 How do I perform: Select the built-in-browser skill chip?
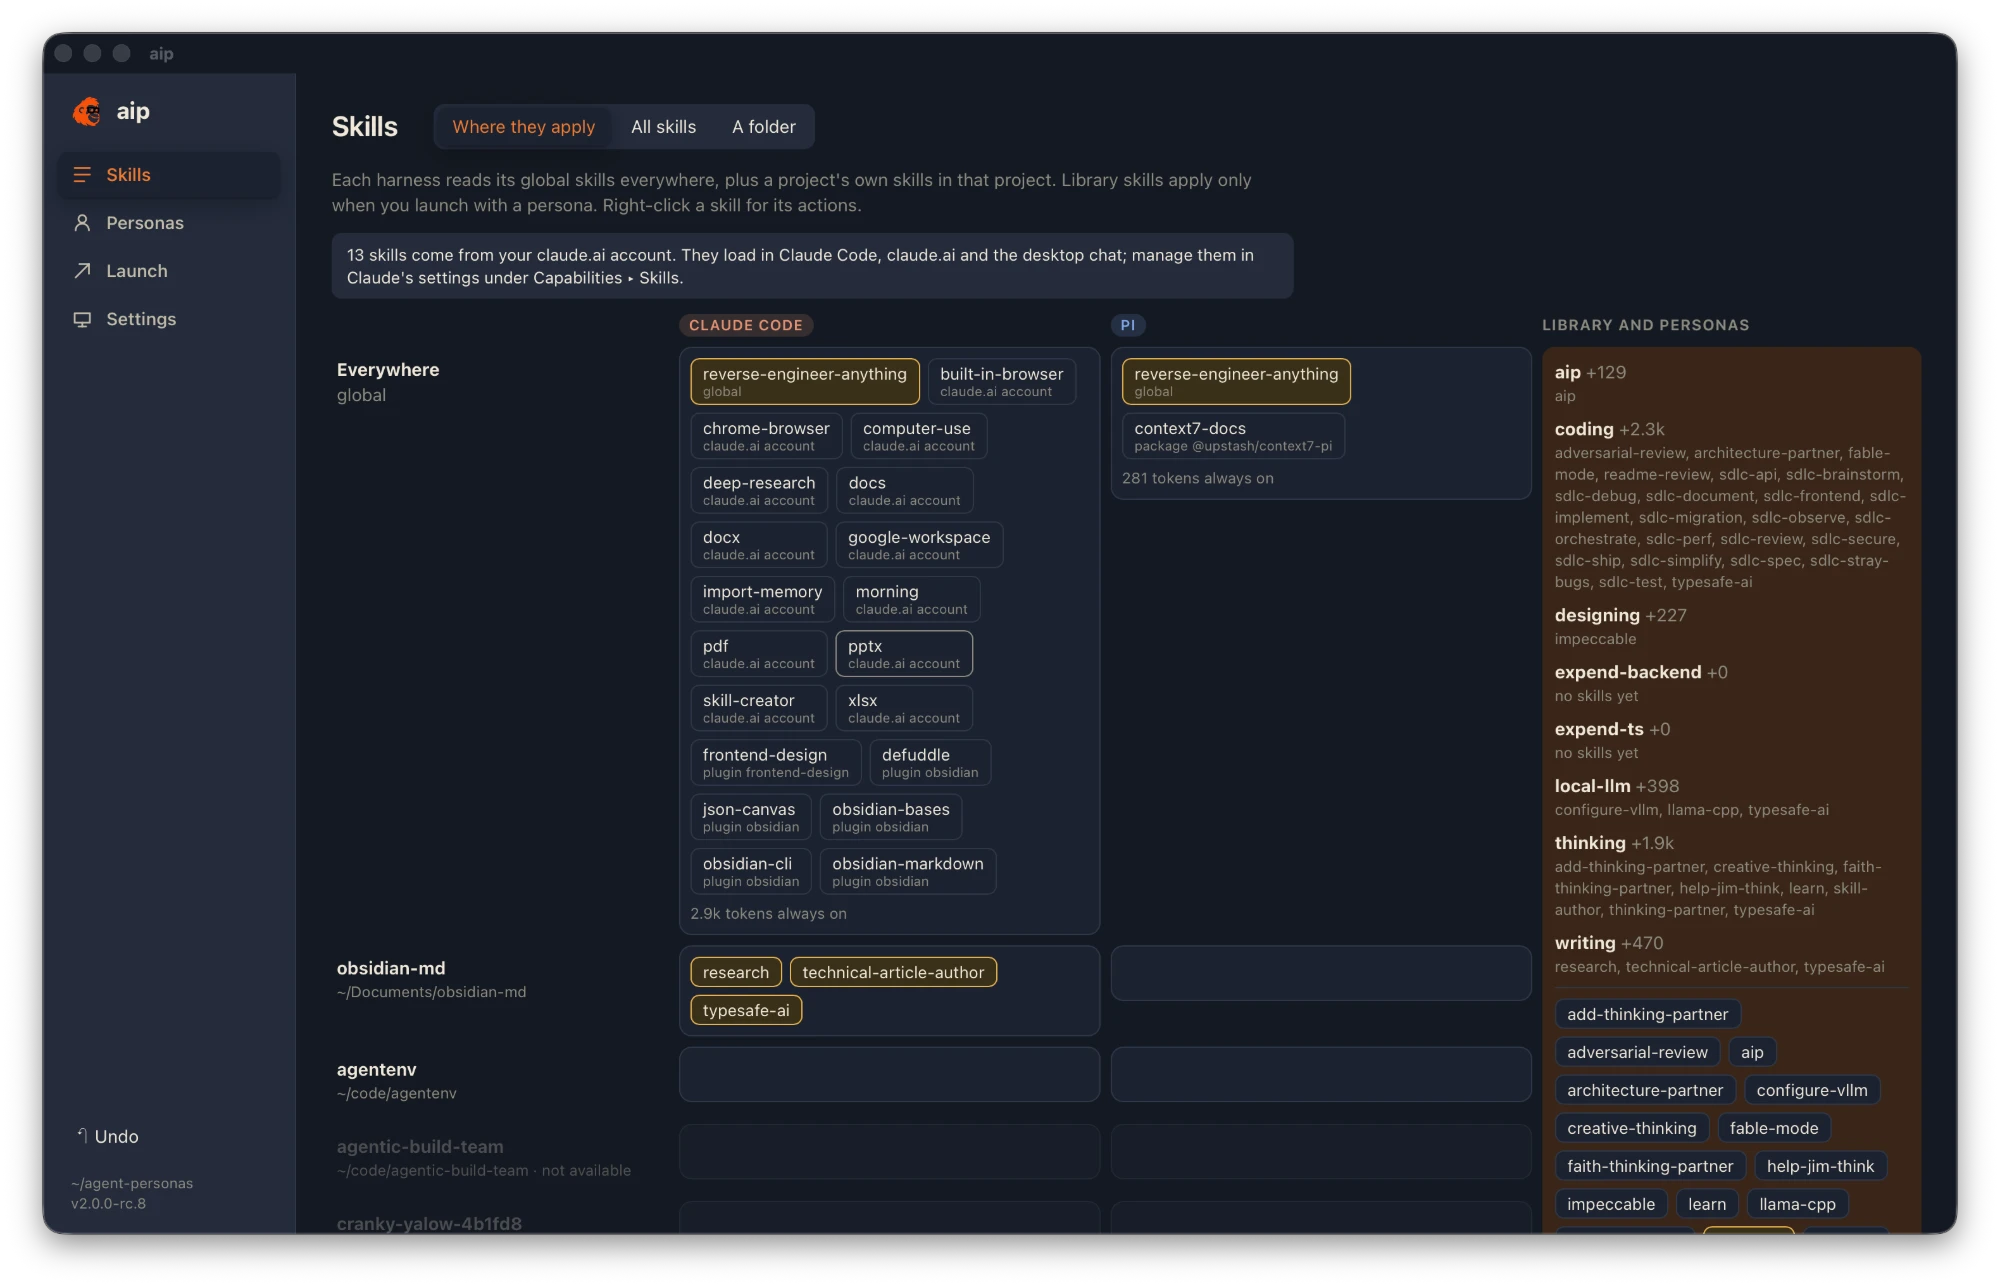coord(1001,381)
